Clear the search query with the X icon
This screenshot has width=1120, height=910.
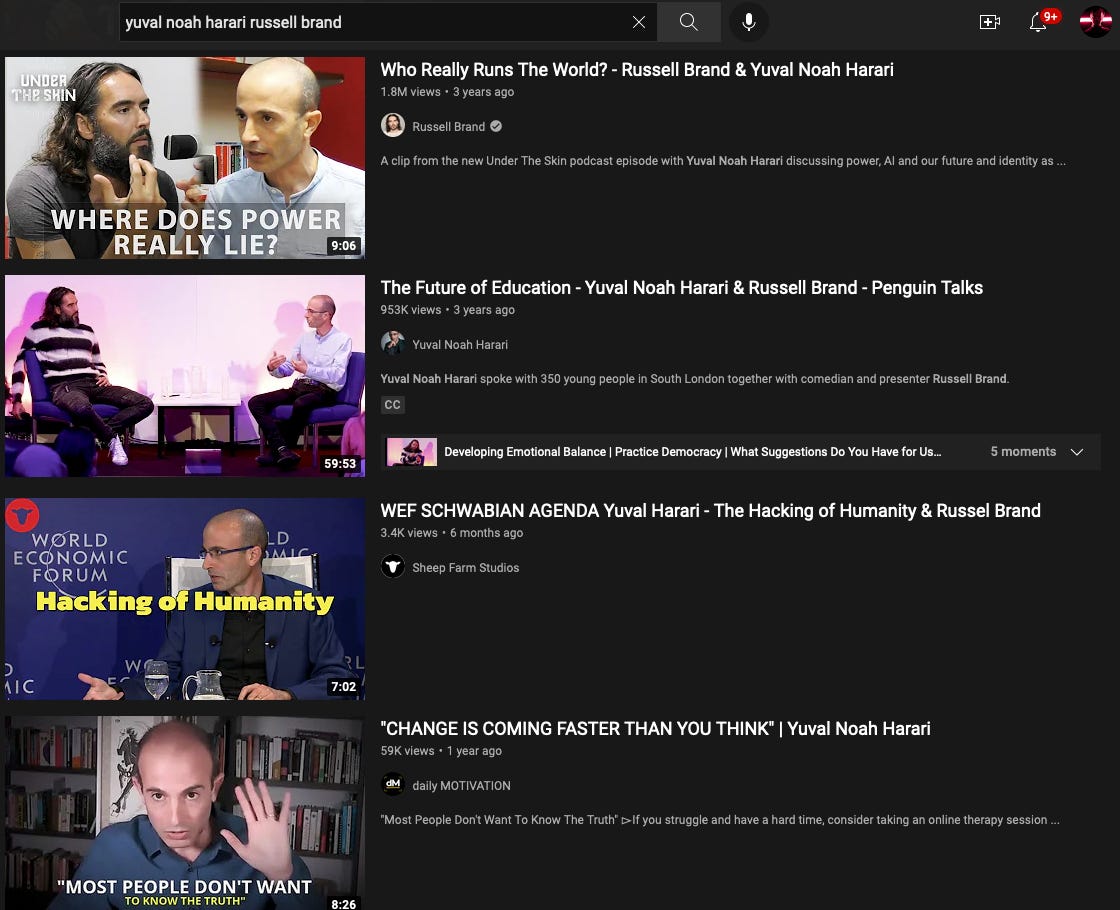pos(639,22)
